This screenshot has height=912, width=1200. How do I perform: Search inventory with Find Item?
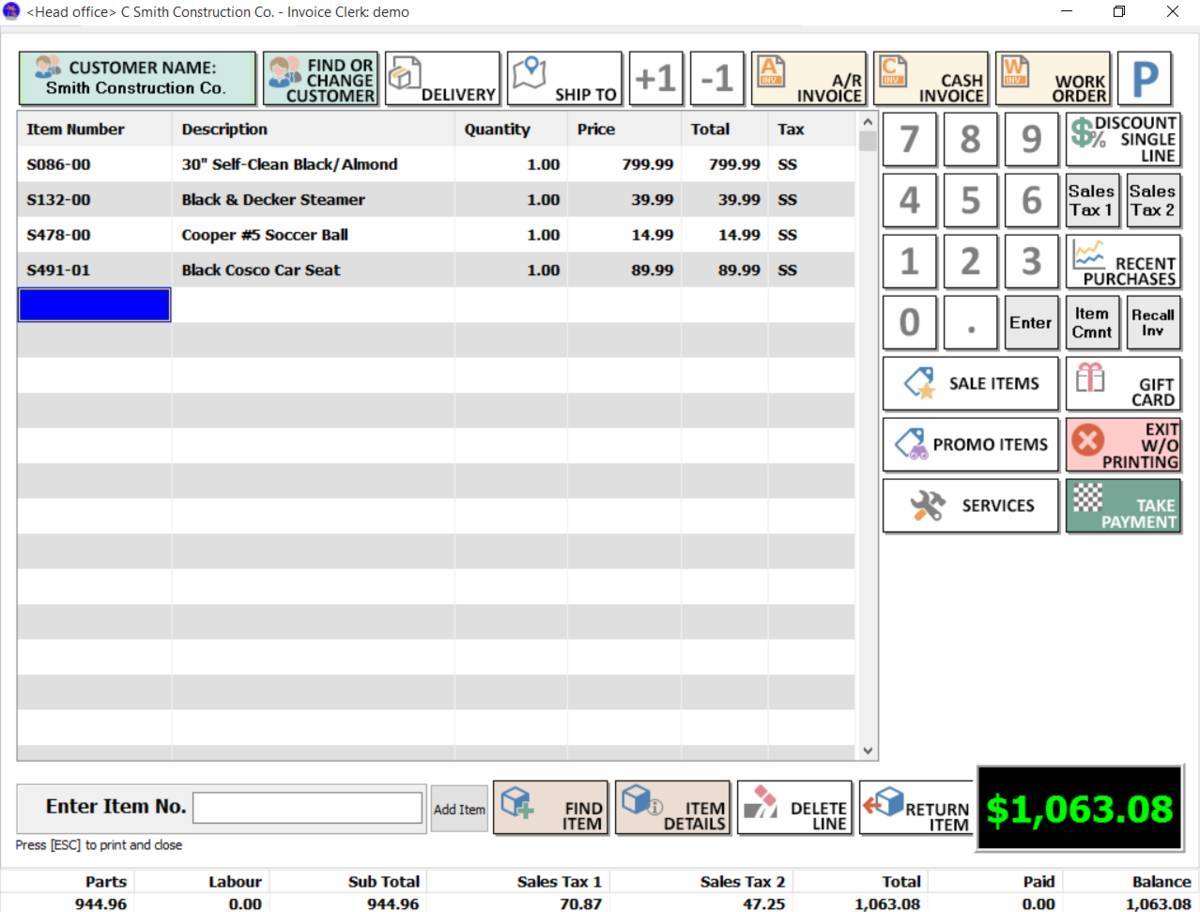[x=551, y=807]
